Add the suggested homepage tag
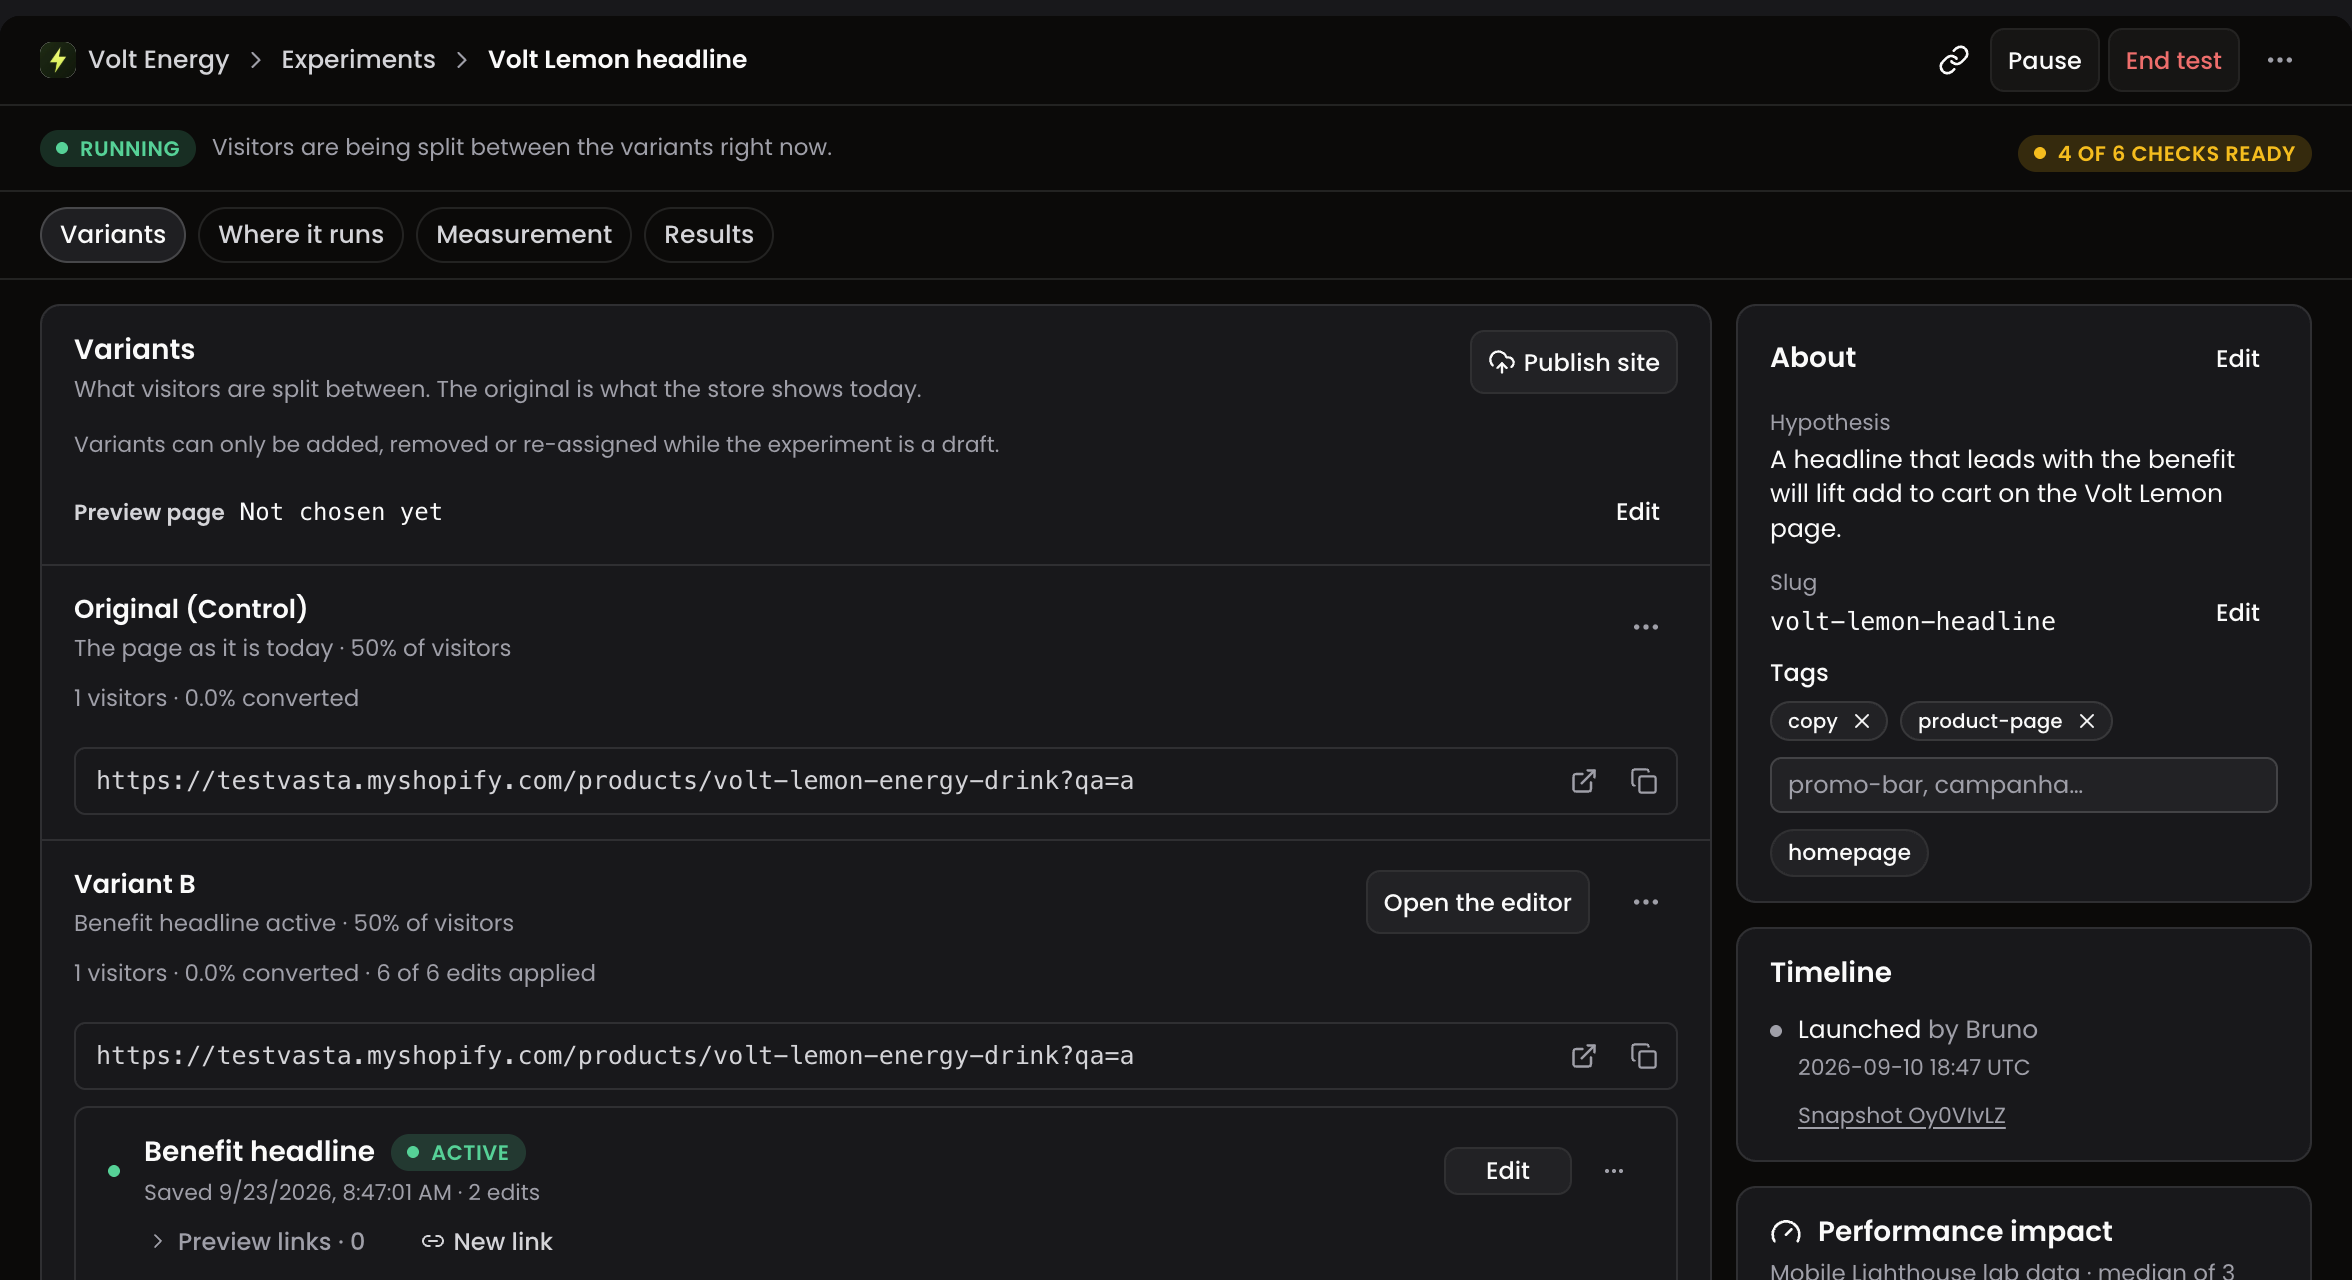Image resolution: width=2352 pixels, height=1280 pixels. point(1849,853)
